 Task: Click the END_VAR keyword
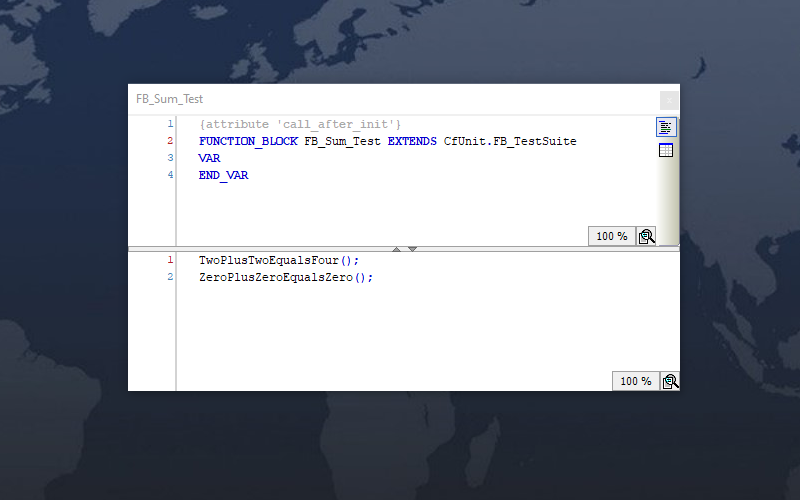(x=223, y=175)
